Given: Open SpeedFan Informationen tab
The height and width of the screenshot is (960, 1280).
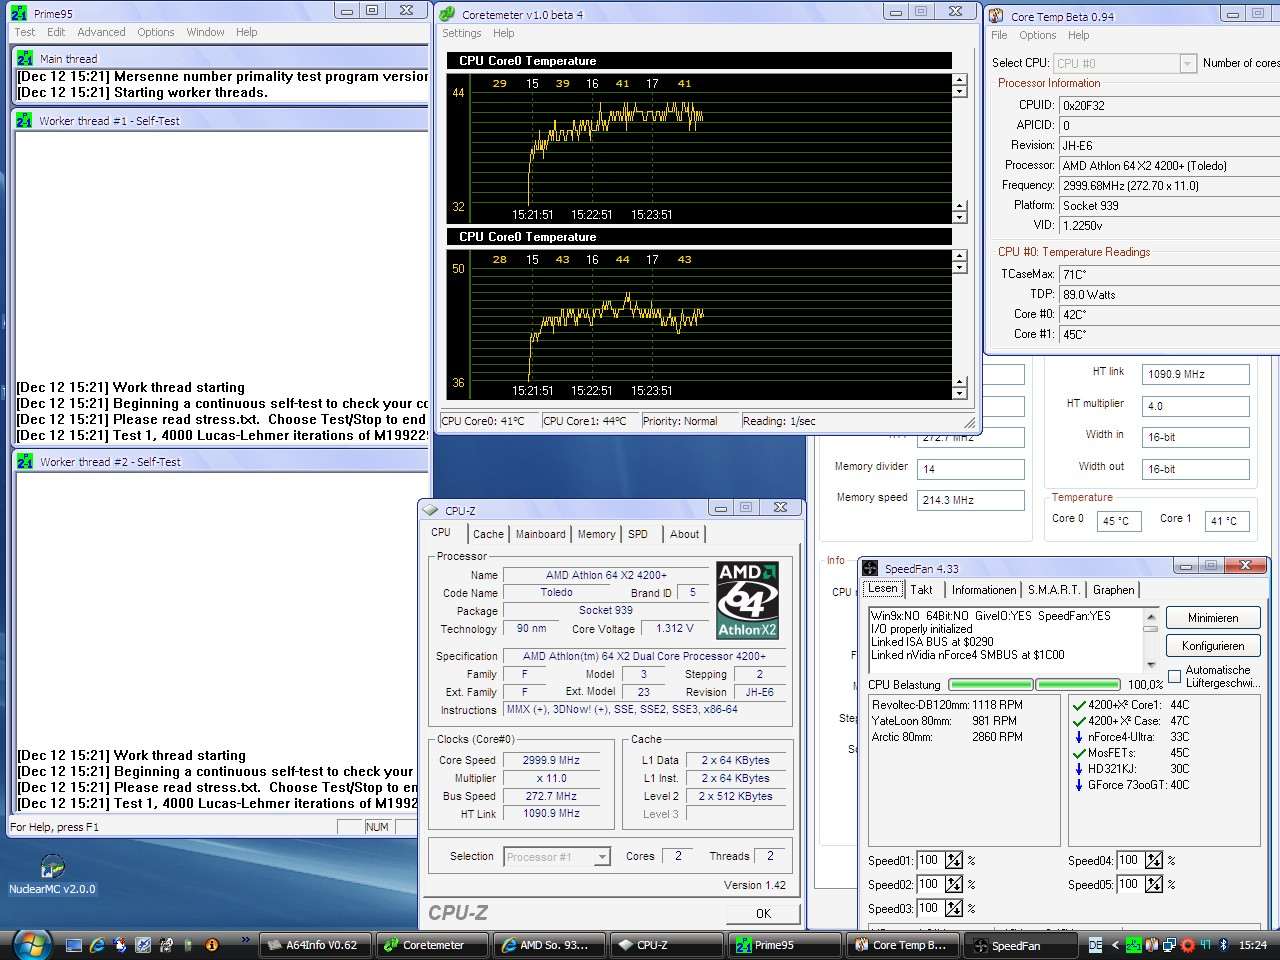Looking at the screenshot, I should point(983,590).
